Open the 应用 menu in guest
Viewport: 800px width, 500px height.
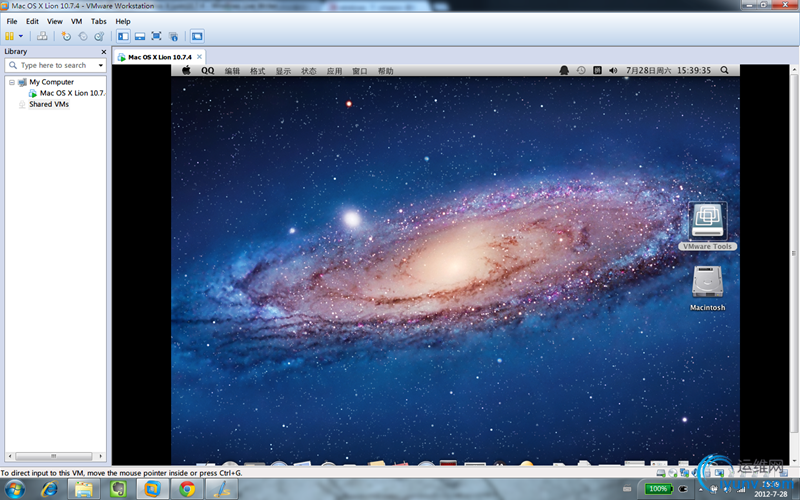coord(334,71)
